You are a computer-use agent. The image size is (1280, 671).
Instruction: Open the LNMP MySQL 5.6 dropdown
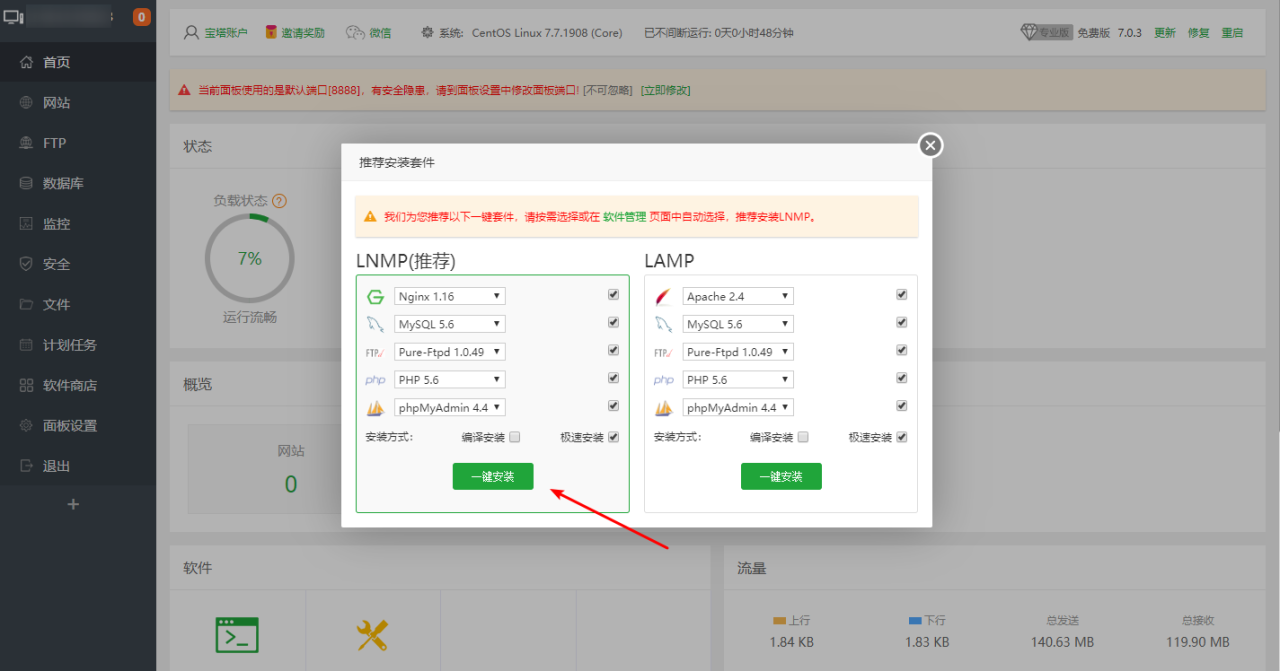click(450, 324)
